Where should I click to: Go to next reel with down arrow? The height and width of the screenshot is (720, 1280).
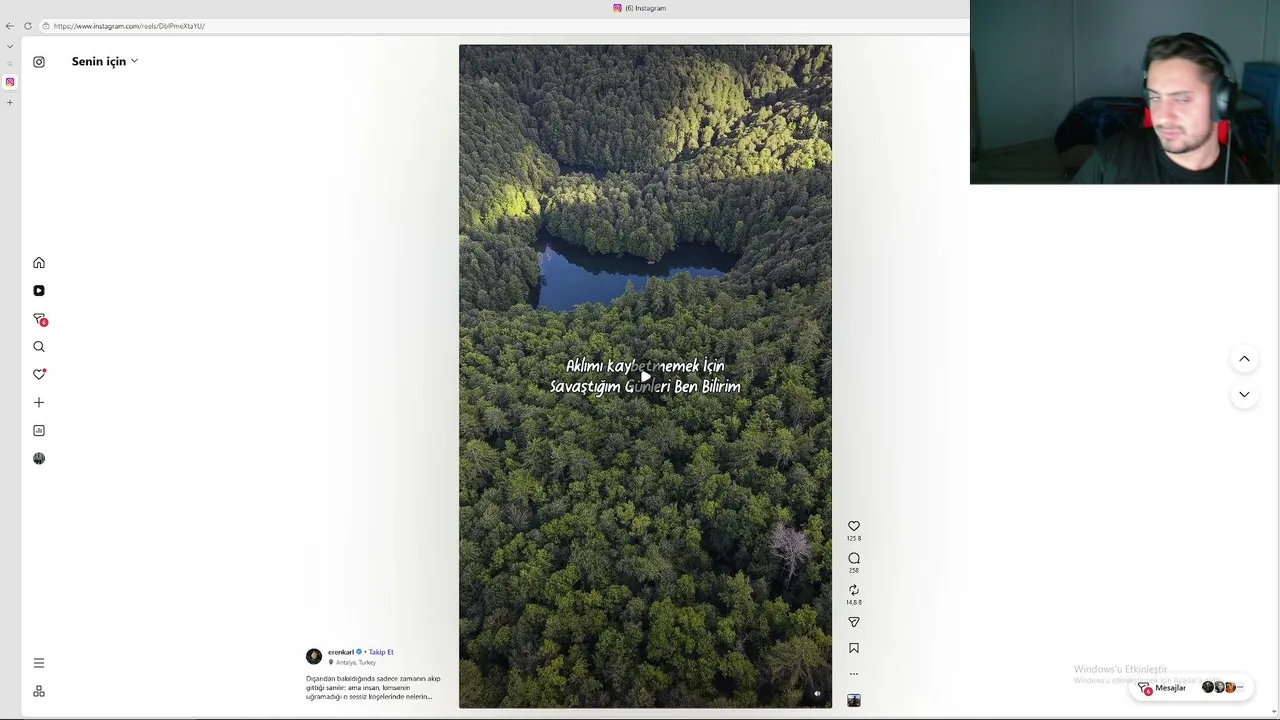(x=1244, y=395)
